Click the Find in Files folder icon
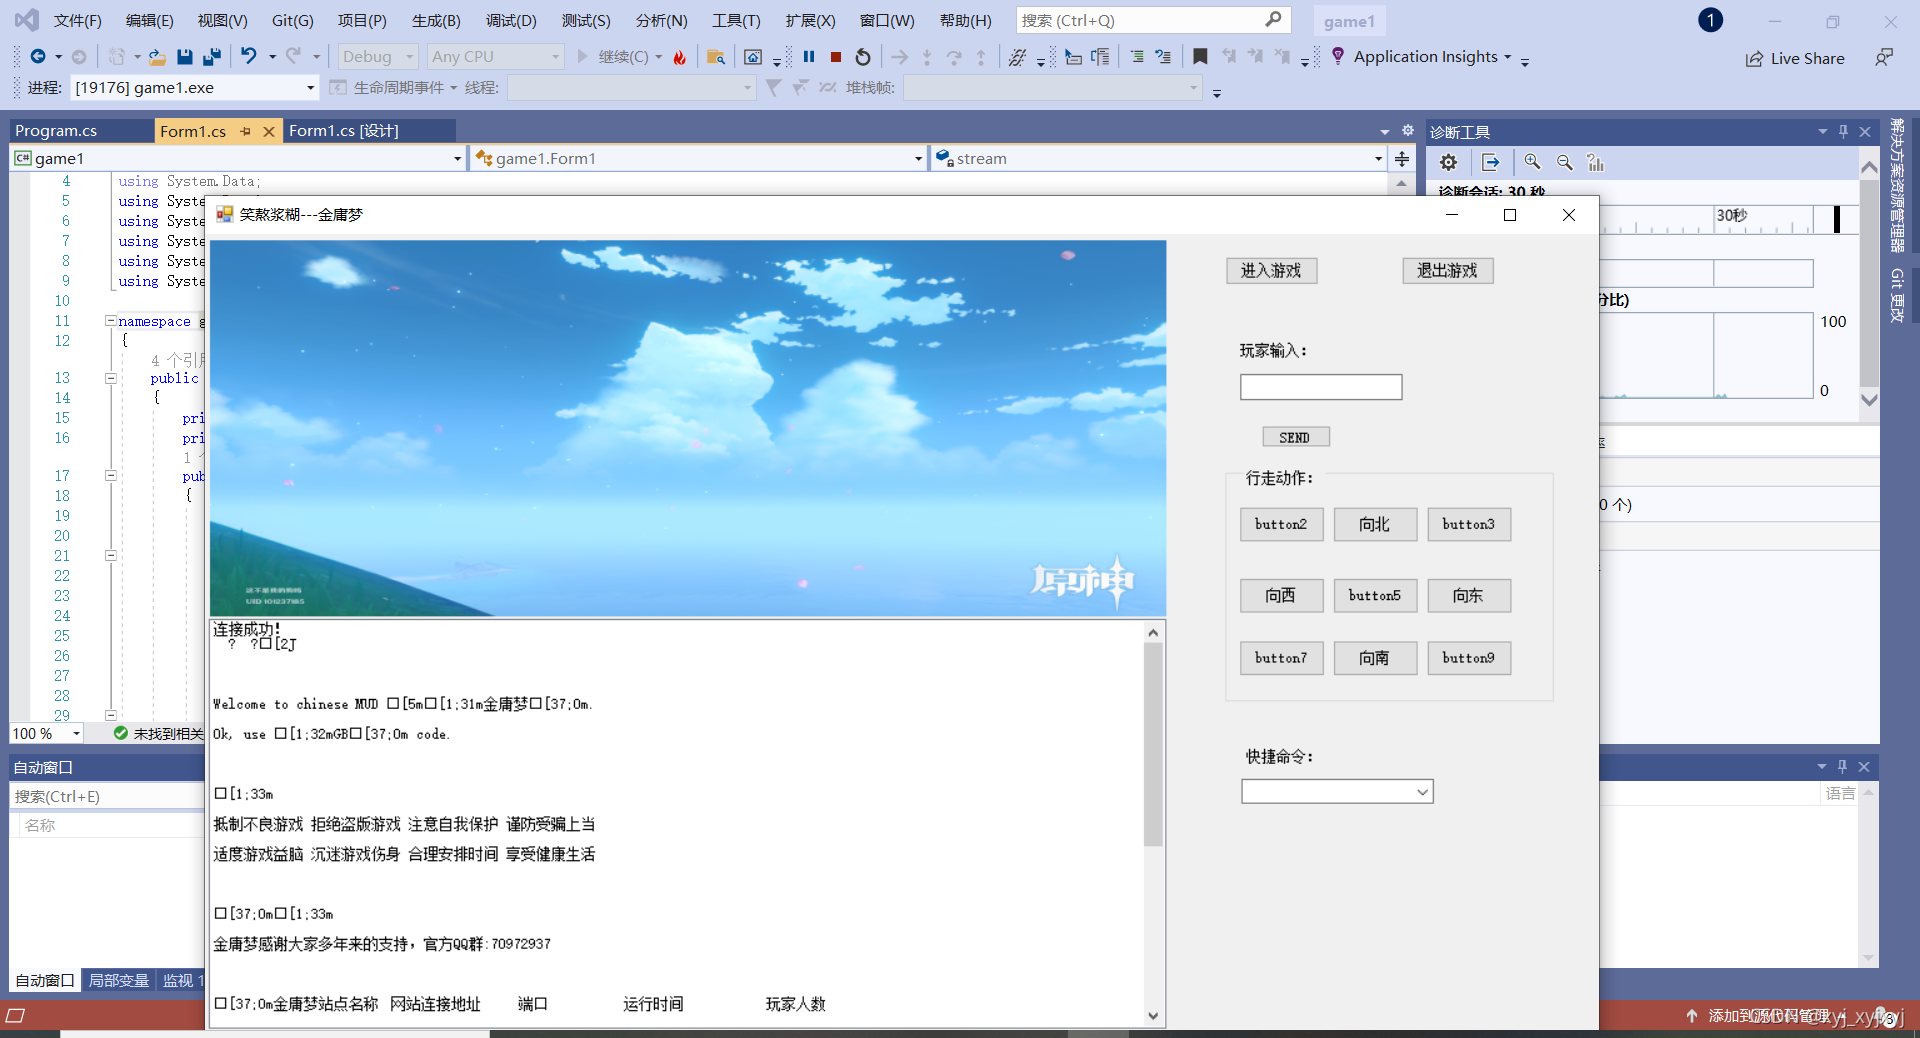This screenshot has height=1038, width=1920. tap(716, 57)
